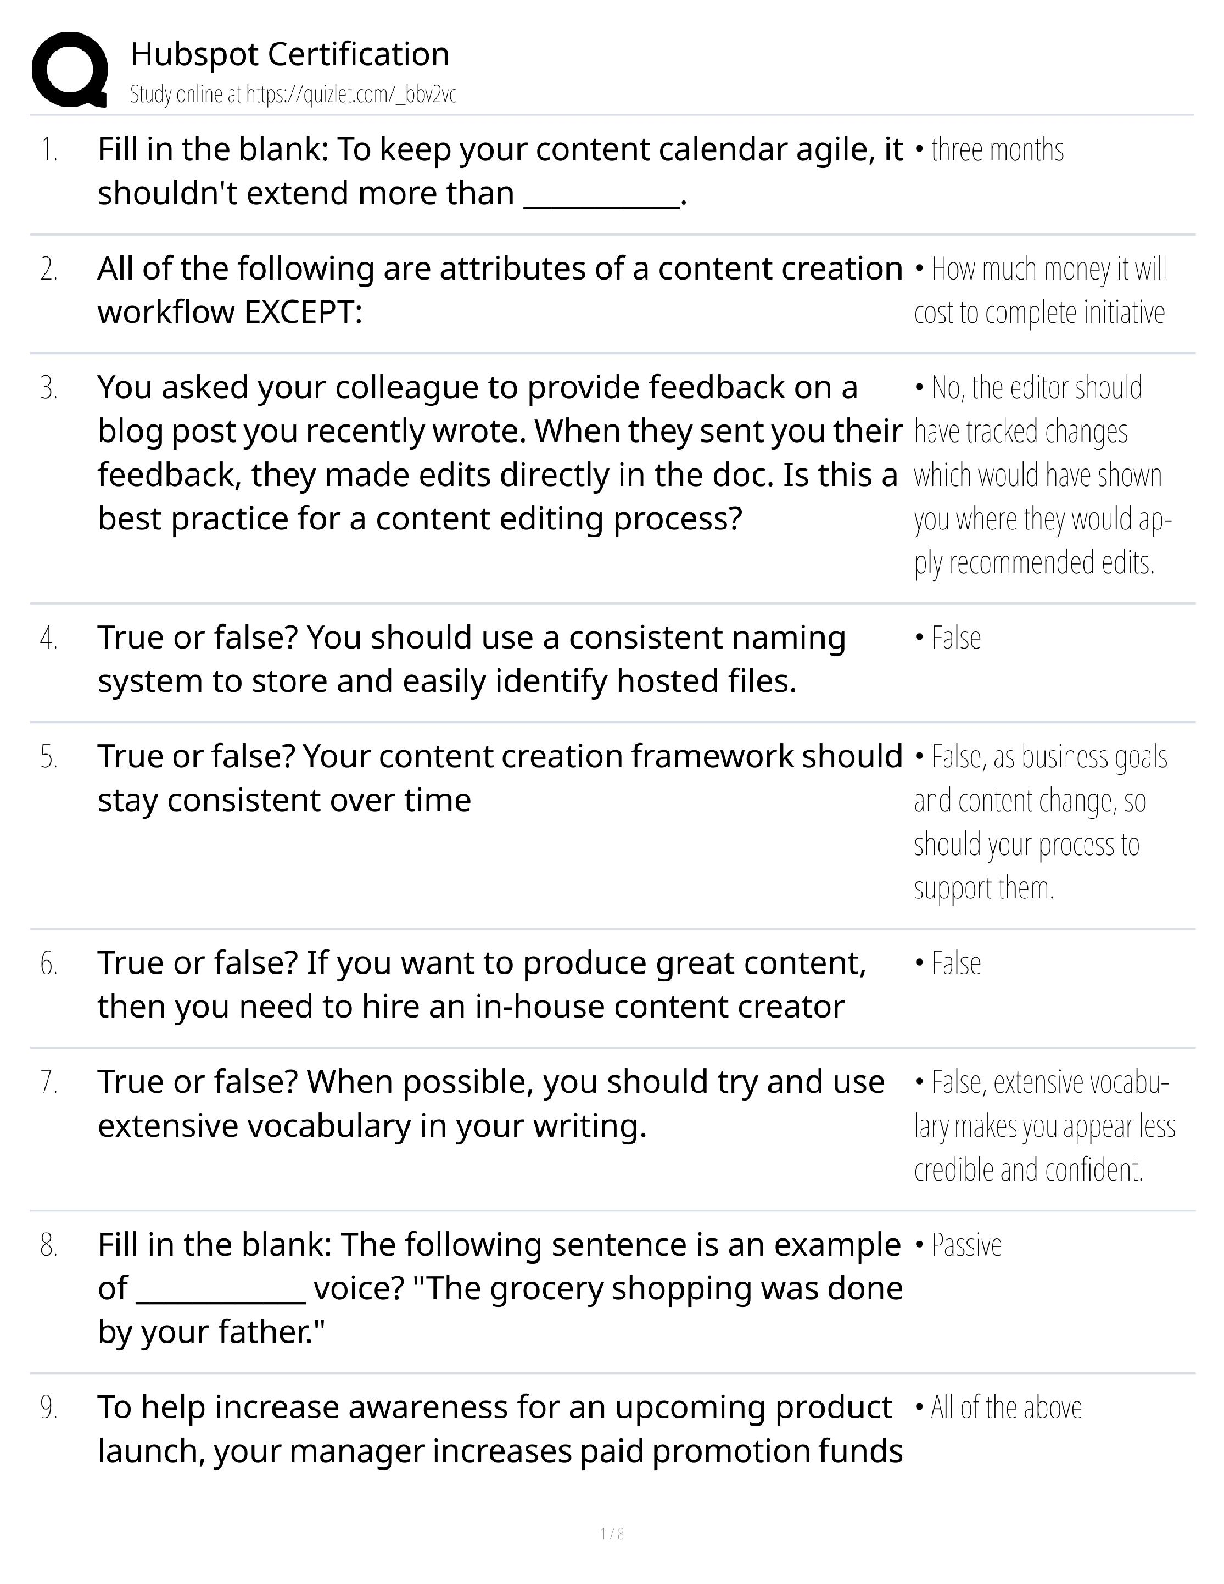Viewport: 1224px width, 1584px height.
Task: Select question 4 about consistent naming system
Action: (472, 659)
